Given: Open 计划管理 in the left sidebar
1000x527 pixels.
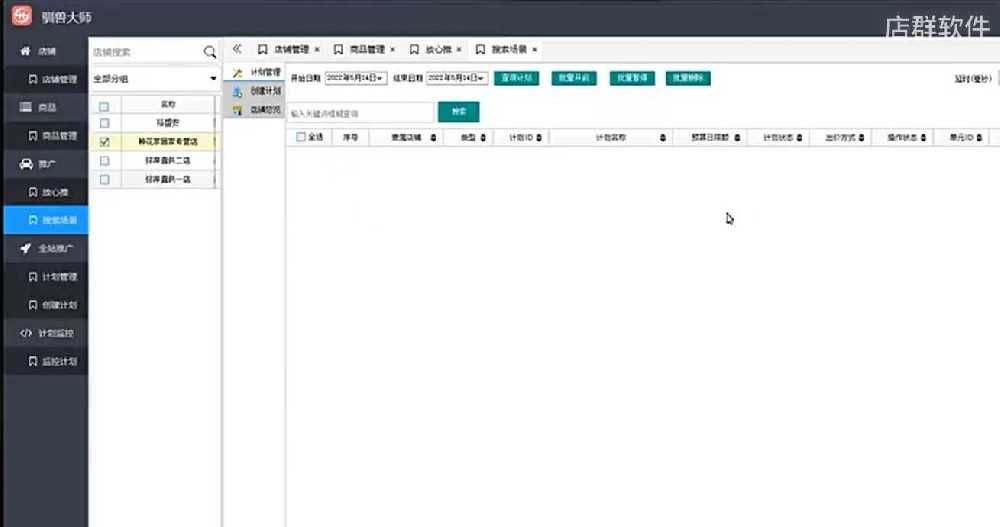Looking at the screenshot, I should pyautogui.click(x=46, y=276).
